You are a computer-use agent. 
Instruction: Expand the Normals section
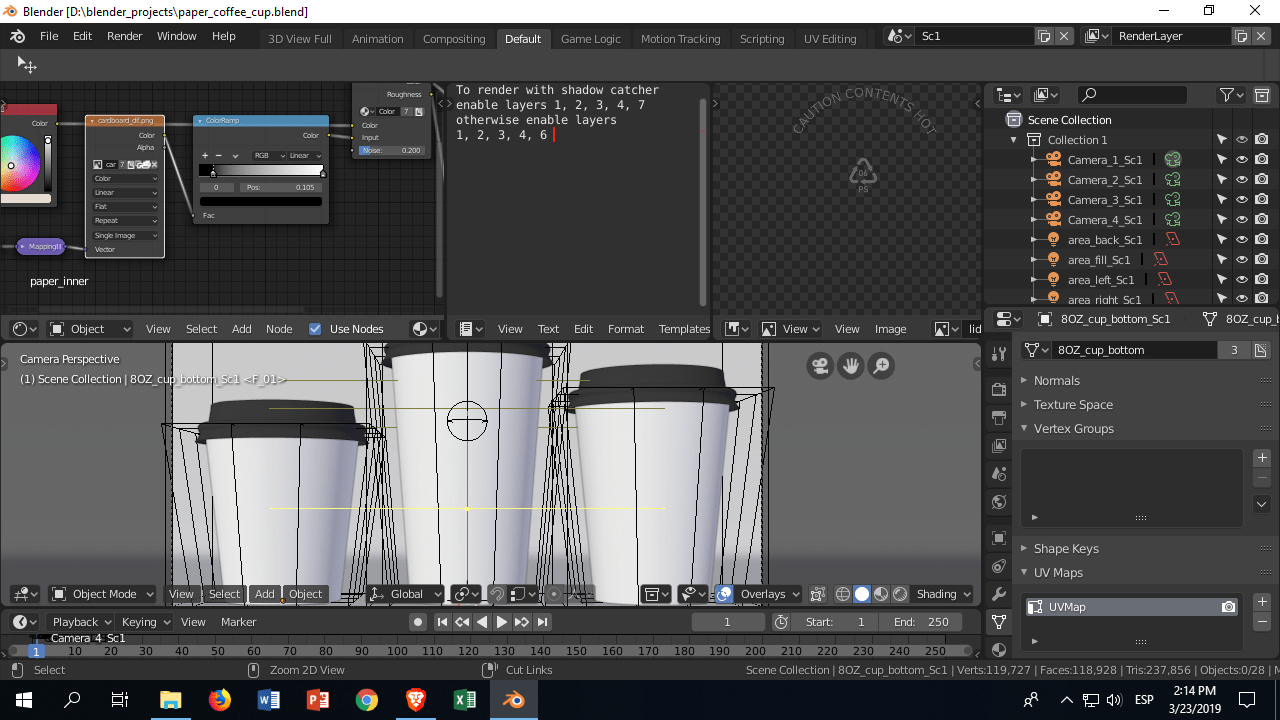pyautogui.click(x=1025, y=380)
